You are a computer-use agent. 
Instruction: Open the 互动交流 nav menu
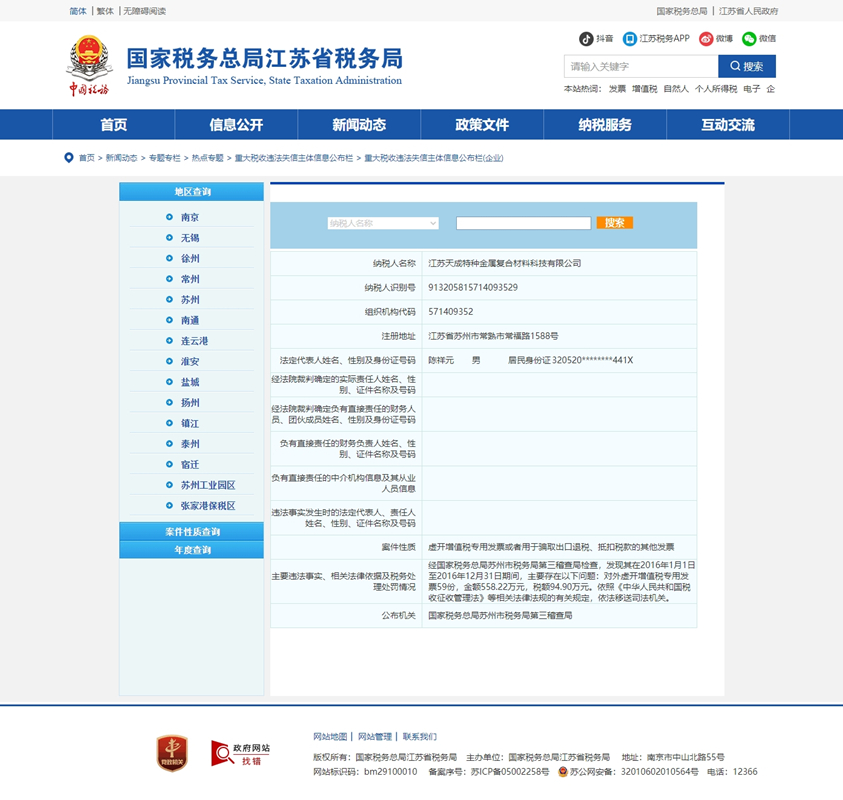point(728,125)
